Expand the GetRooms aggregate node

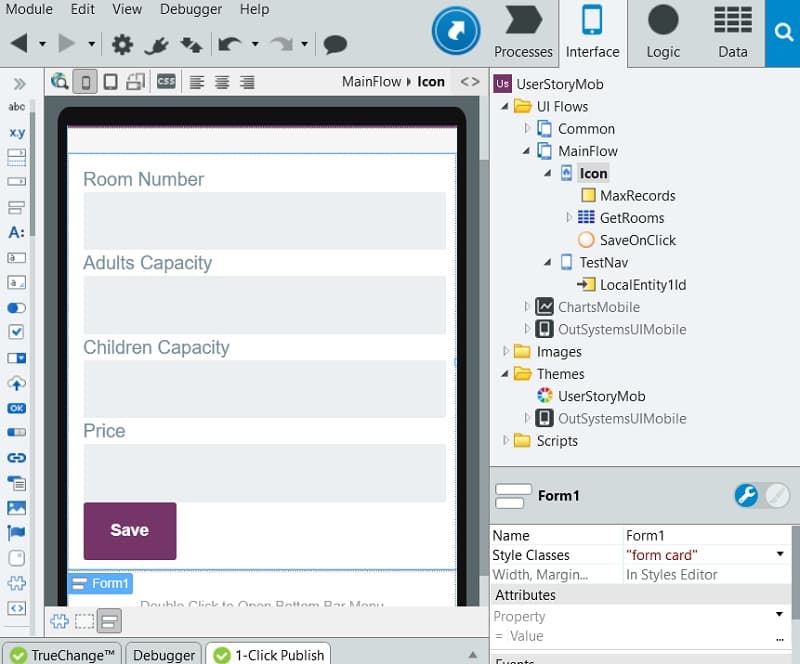(x=569, y=218)
